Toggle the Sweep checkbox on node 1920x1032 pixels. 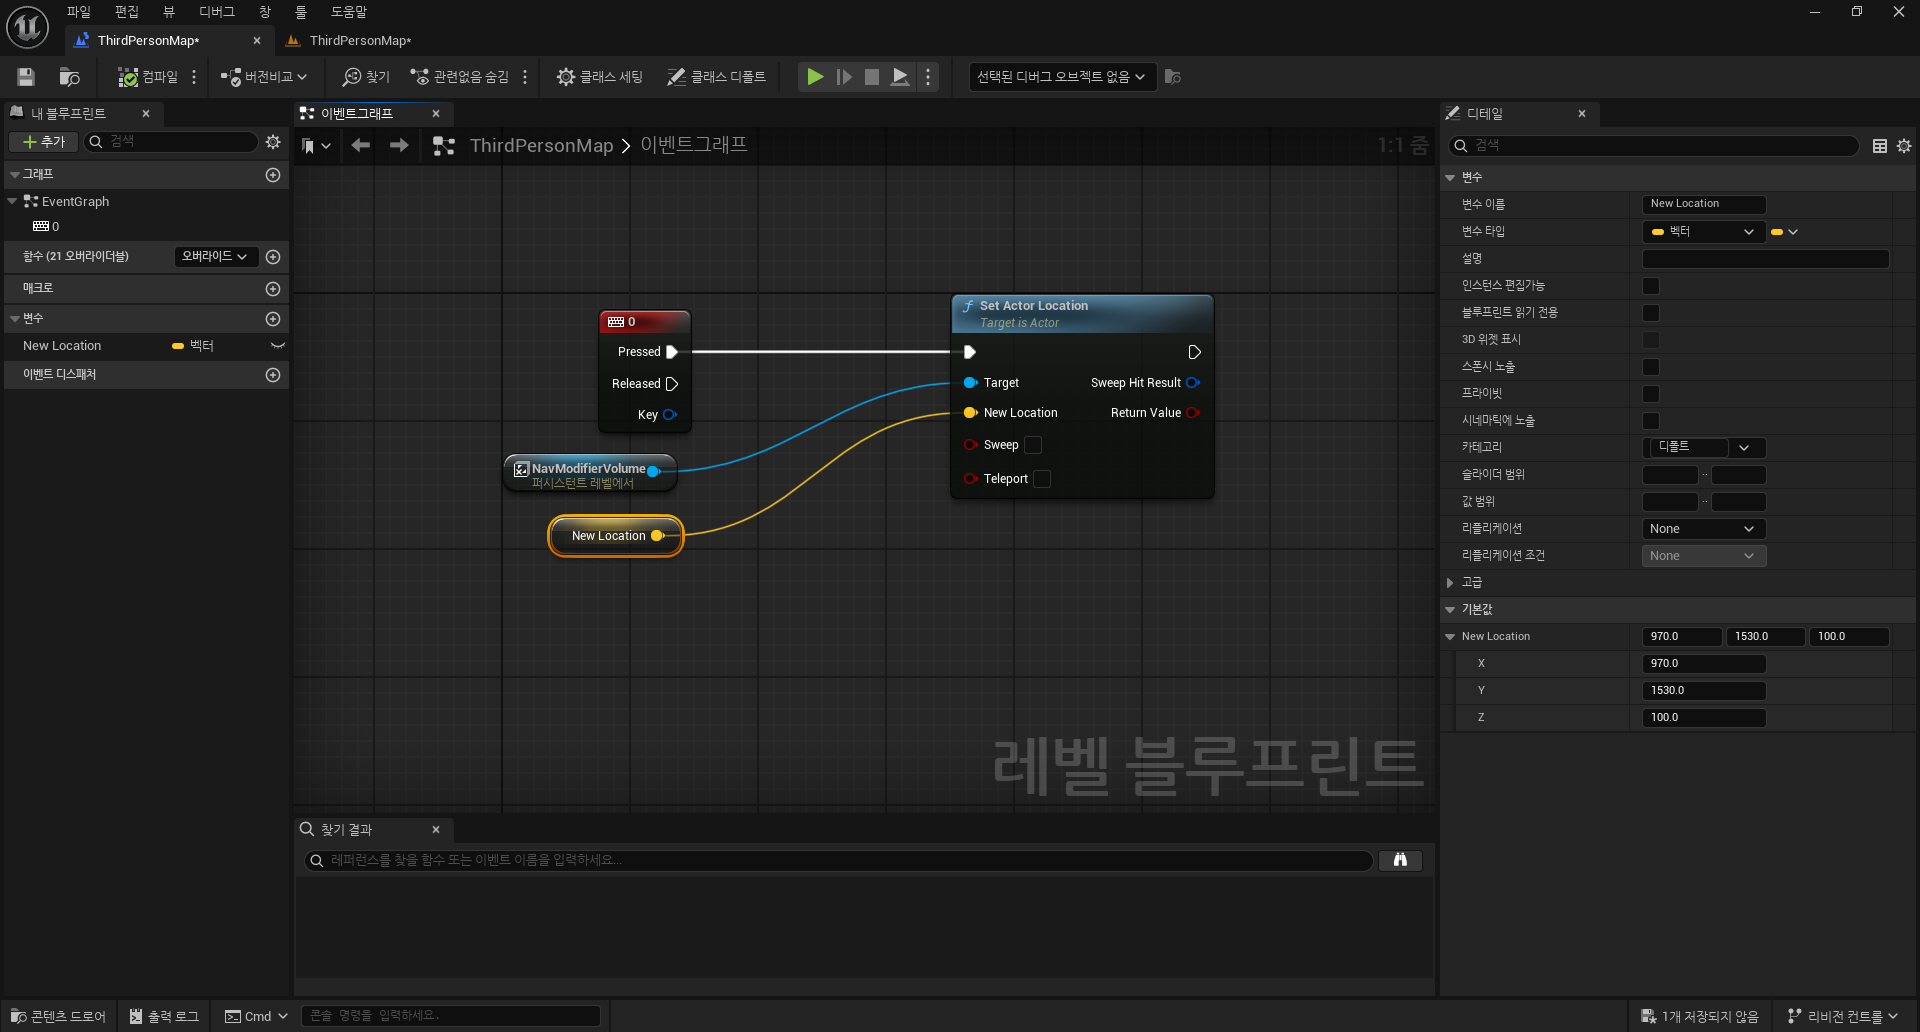point(1033,445)
